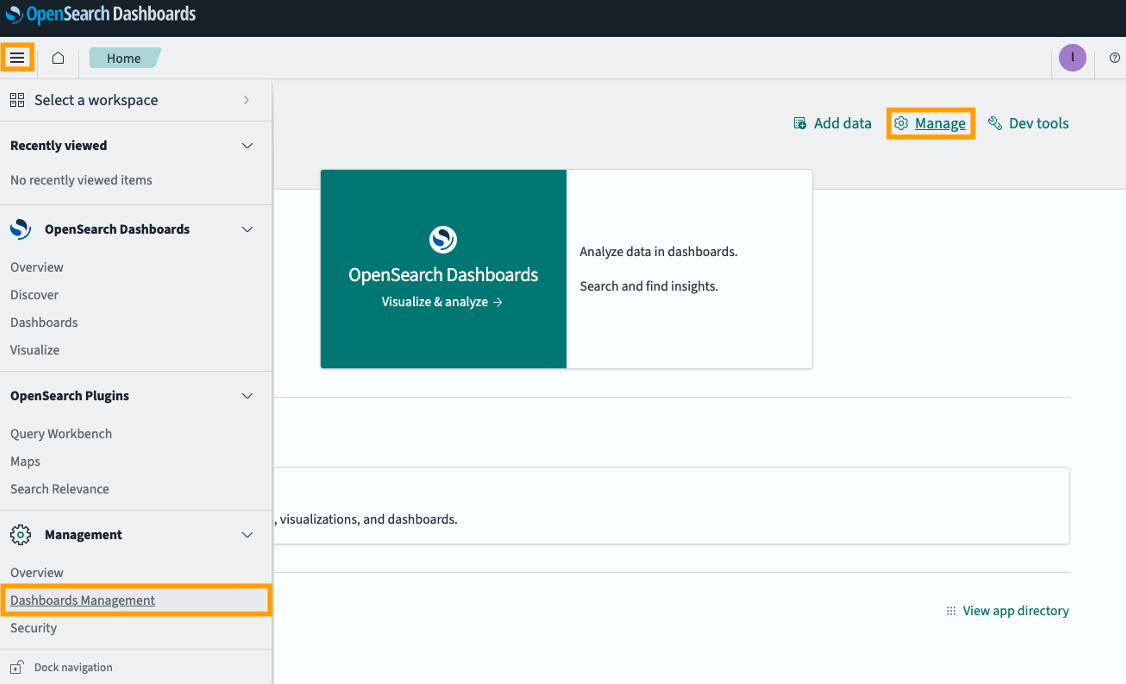Image resolution: width=1126 pixels, height=684 pixels.
Task: Click the hamburger navigation menu icon
Action: point(17,58)
